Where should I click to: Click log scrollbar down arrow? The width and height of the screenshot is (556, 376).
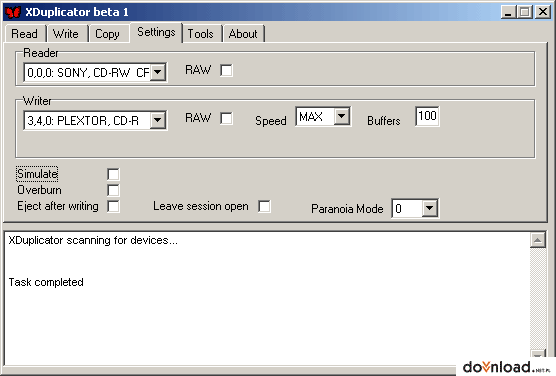click(538, 354)
